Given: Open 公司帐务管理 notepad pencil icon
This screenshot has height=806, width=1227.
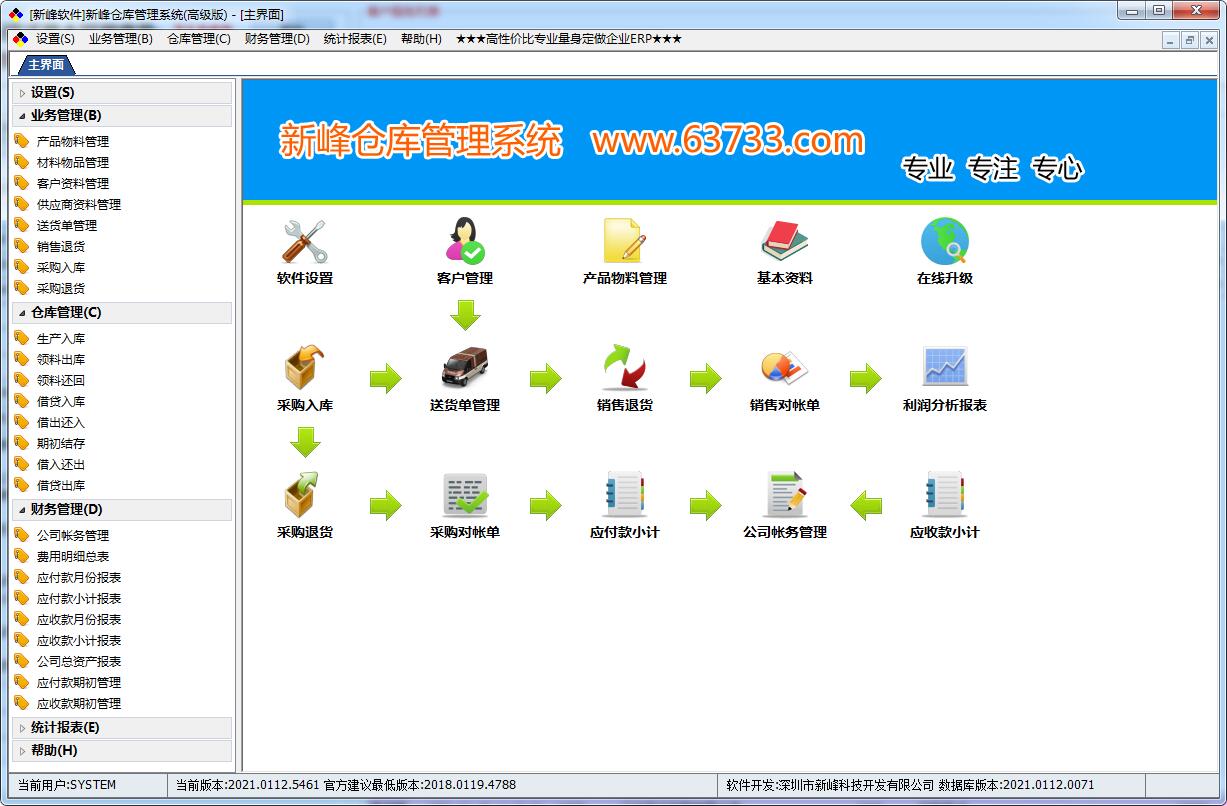Looking at the screenshot, I should point(785,497).
